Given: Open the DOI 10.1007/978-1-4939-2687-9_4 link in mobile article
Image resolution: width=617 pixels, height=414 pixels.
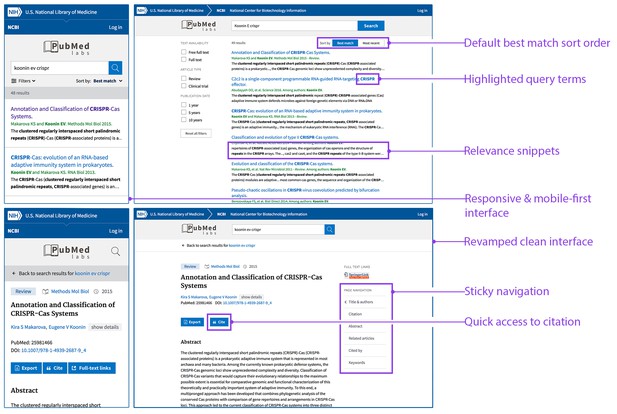Looking at the screenshot, I should [54, 350].
